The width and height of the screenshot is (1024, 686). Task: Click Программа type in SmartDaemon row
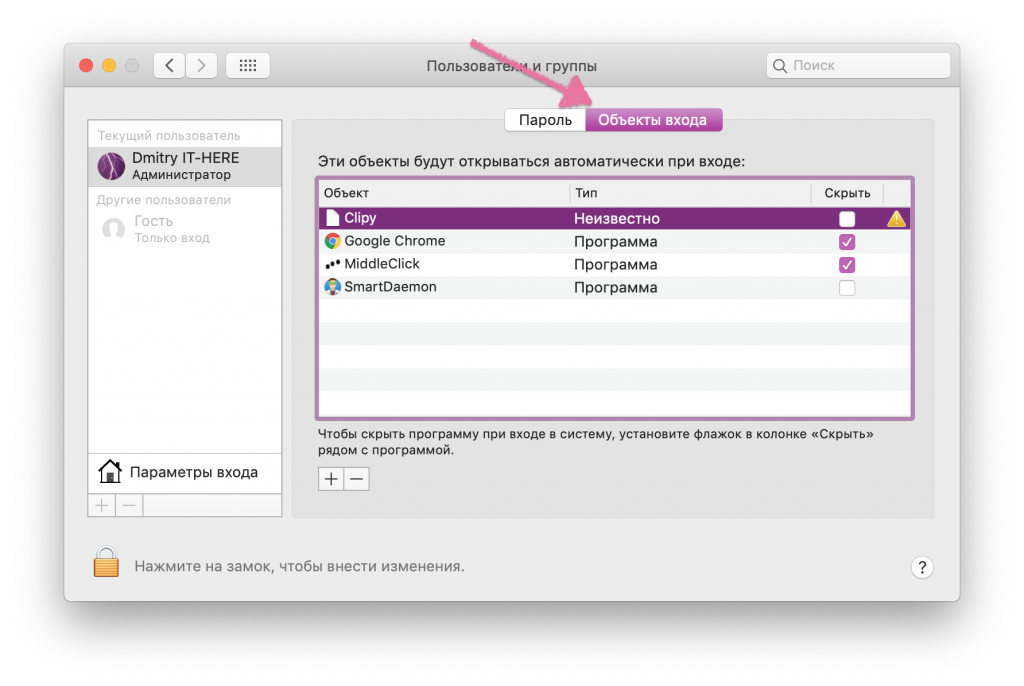pos(615,287)
